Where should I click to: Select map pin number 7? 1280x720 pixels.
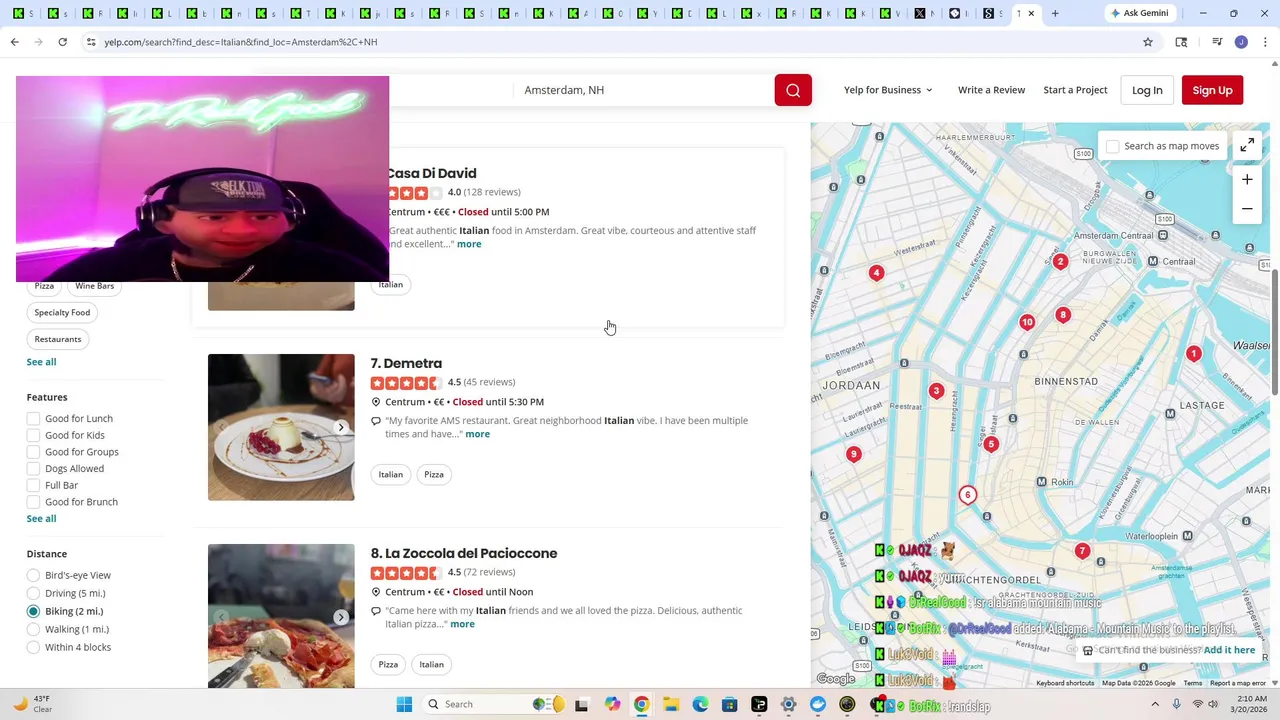tap(1082, 551)
